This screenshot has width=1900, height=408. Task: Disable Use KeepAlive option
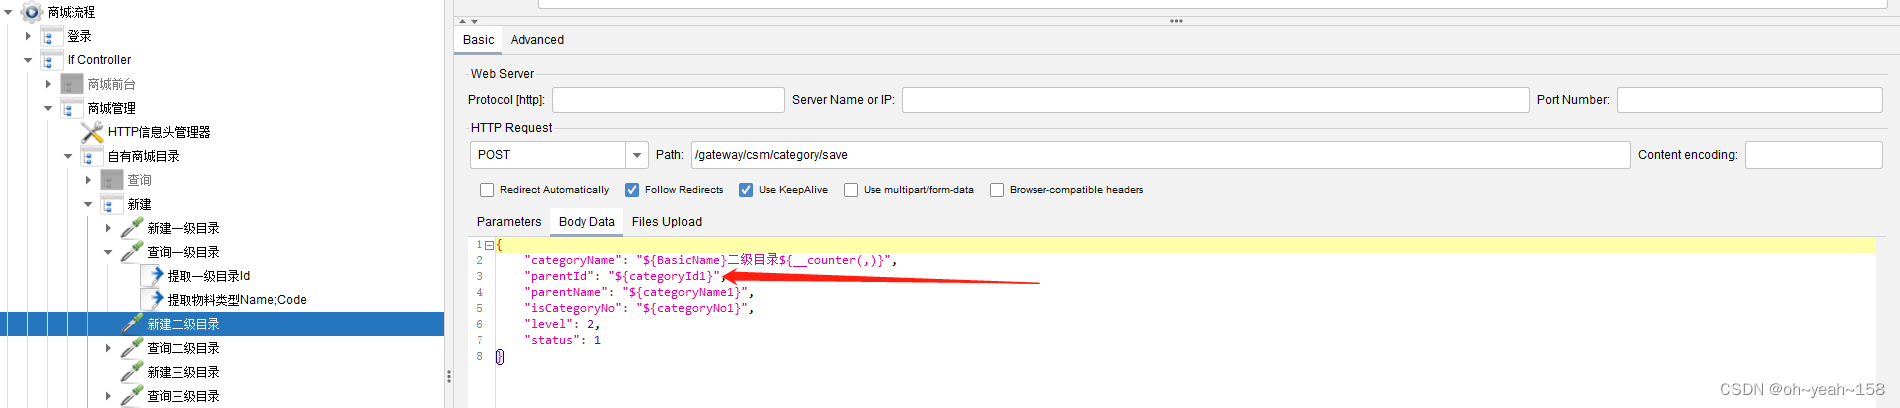click(x=746, y=190)
